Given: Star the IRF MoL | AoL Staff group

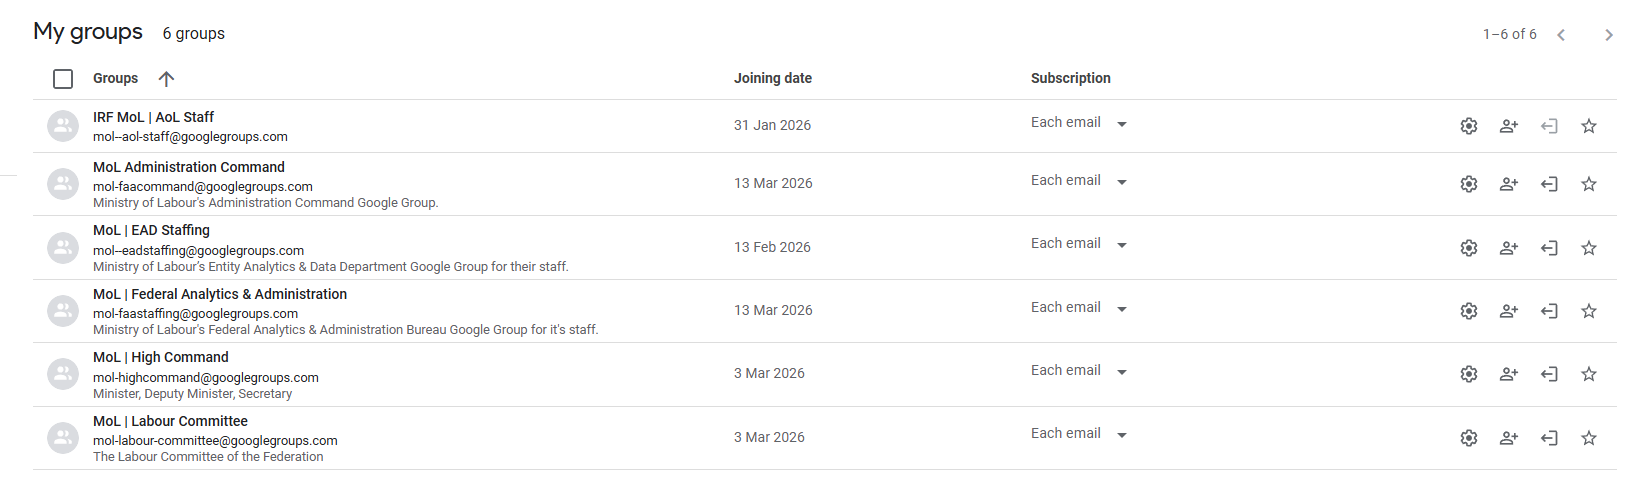Looking at the screenshot, I should pyautogui.click(x=1589, y=126).
